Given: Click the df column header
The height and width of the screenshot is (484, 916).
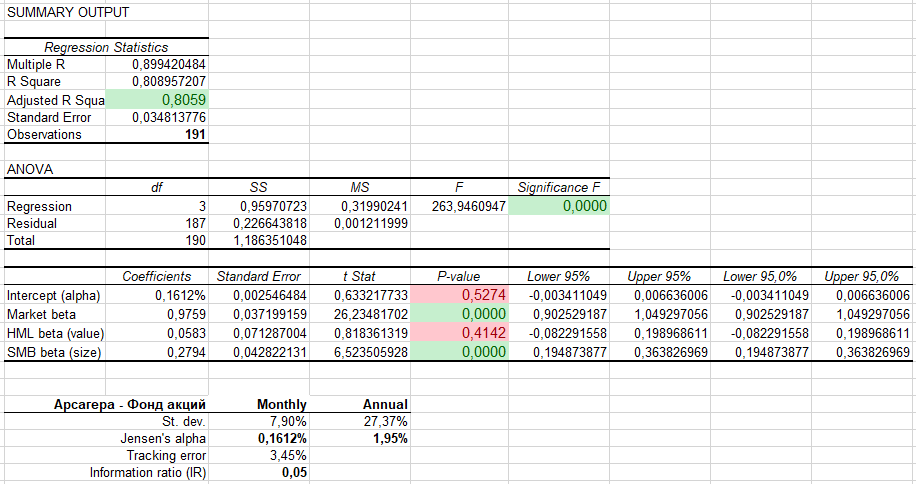Looking at the screenshot, I should pyautogui.click(x=157, y=187).
